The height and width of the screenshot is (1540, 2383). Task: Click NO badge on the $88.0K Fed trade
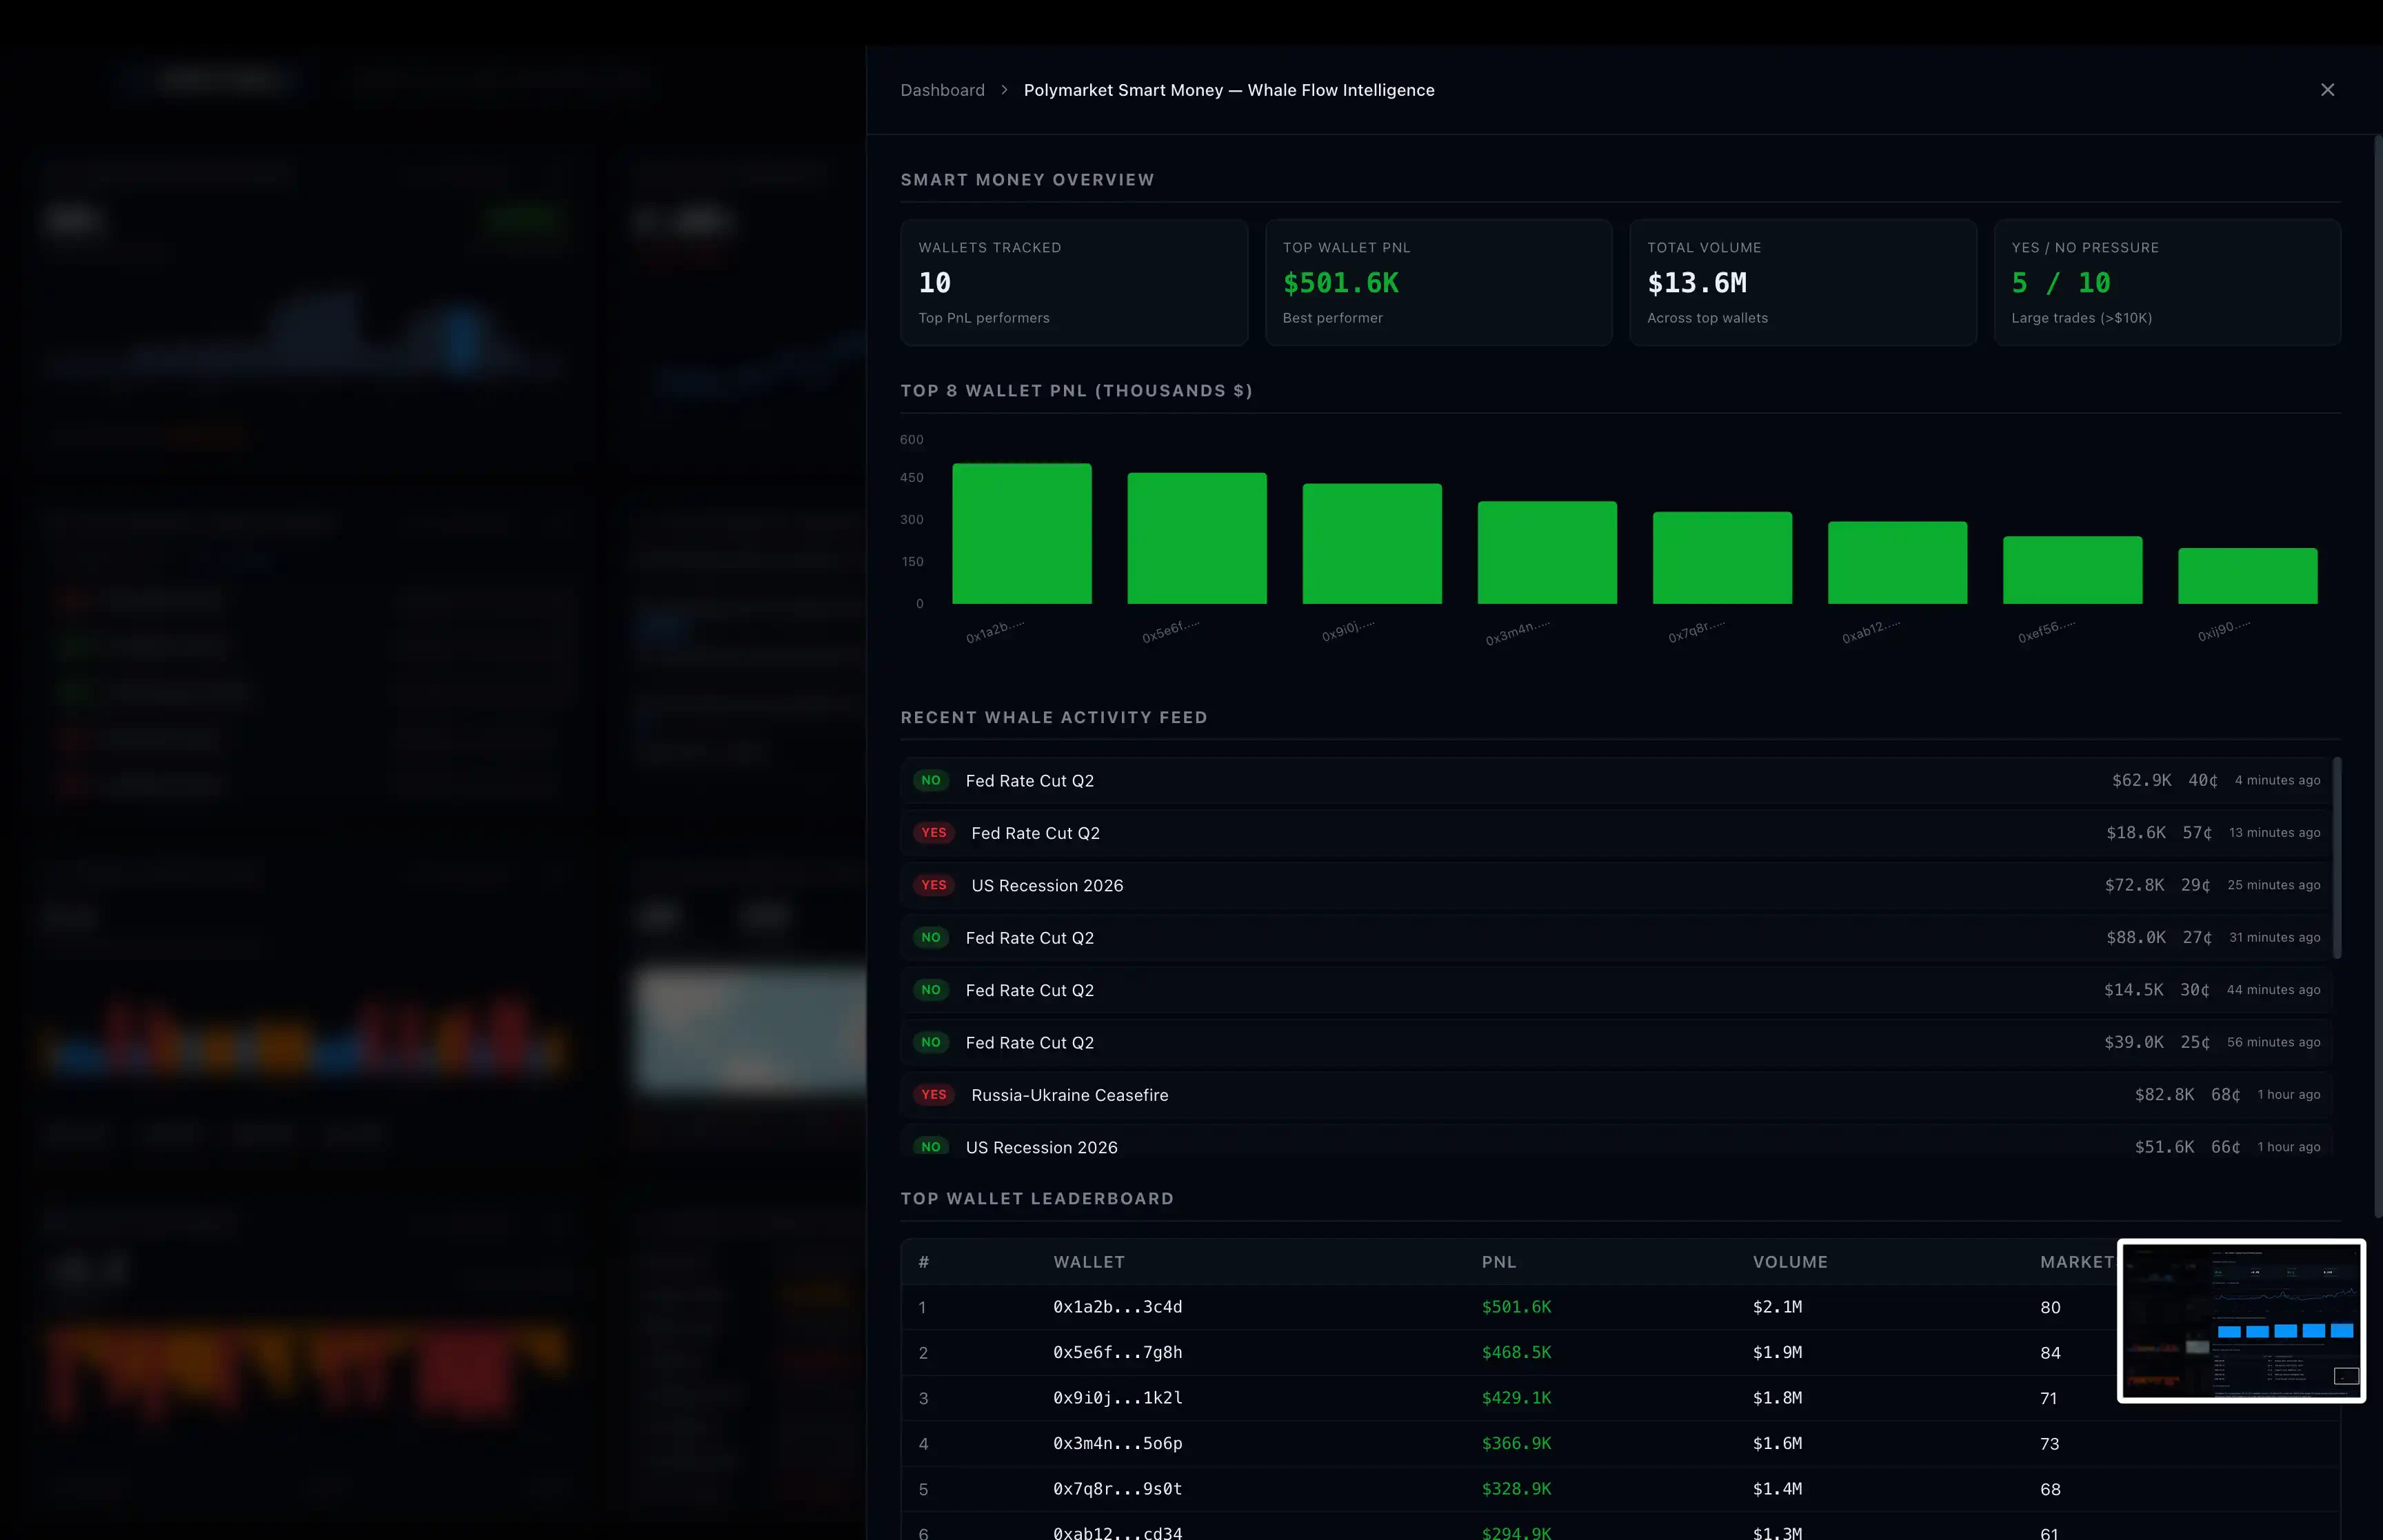tap(930, 938)
